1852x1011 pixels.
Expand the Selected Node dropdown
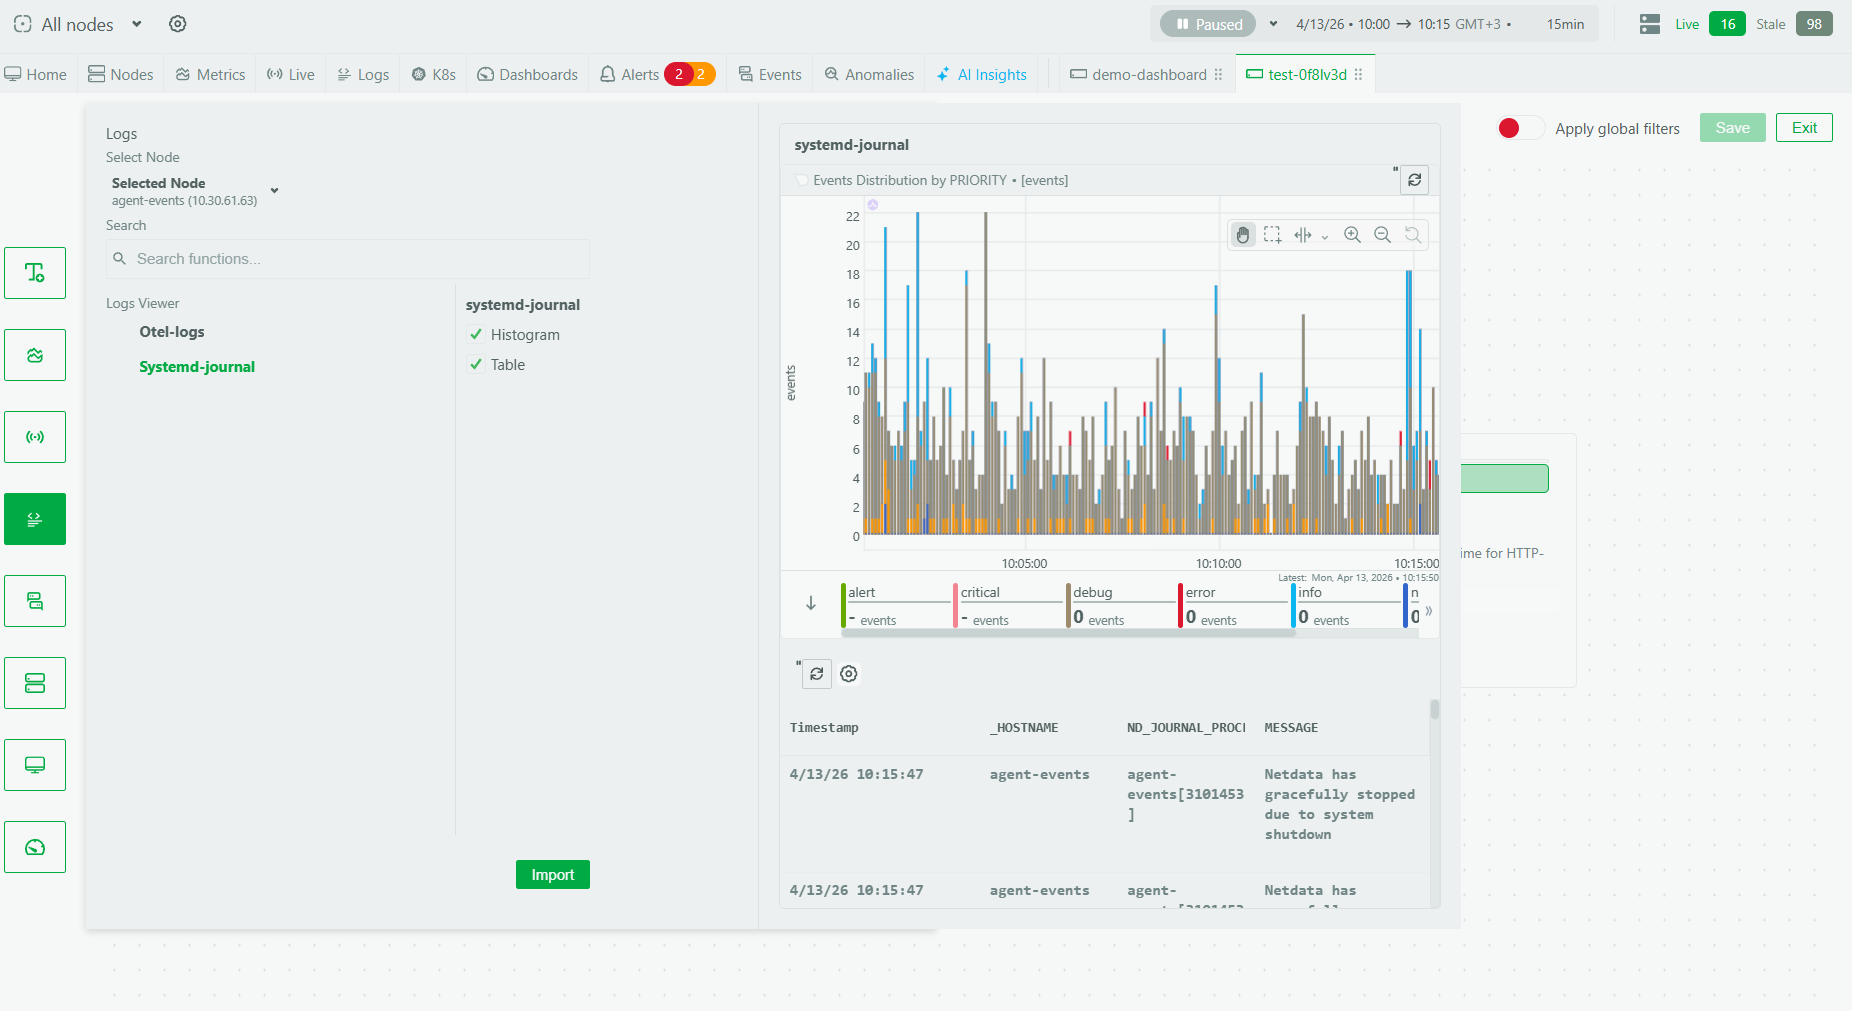pyautogui.click(x=273, y=190)
